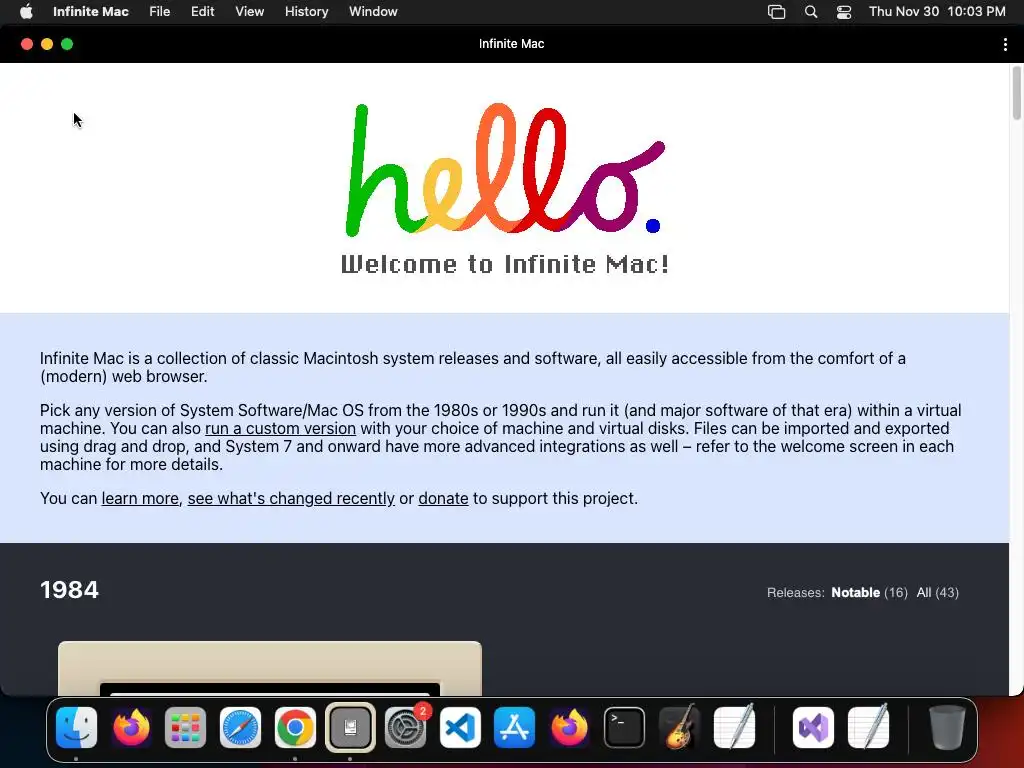The width and height of the screenshot is (1024, 768).
Task: Open the TextEdit icon next to GarageBand
Action: (x=735, y=727)
